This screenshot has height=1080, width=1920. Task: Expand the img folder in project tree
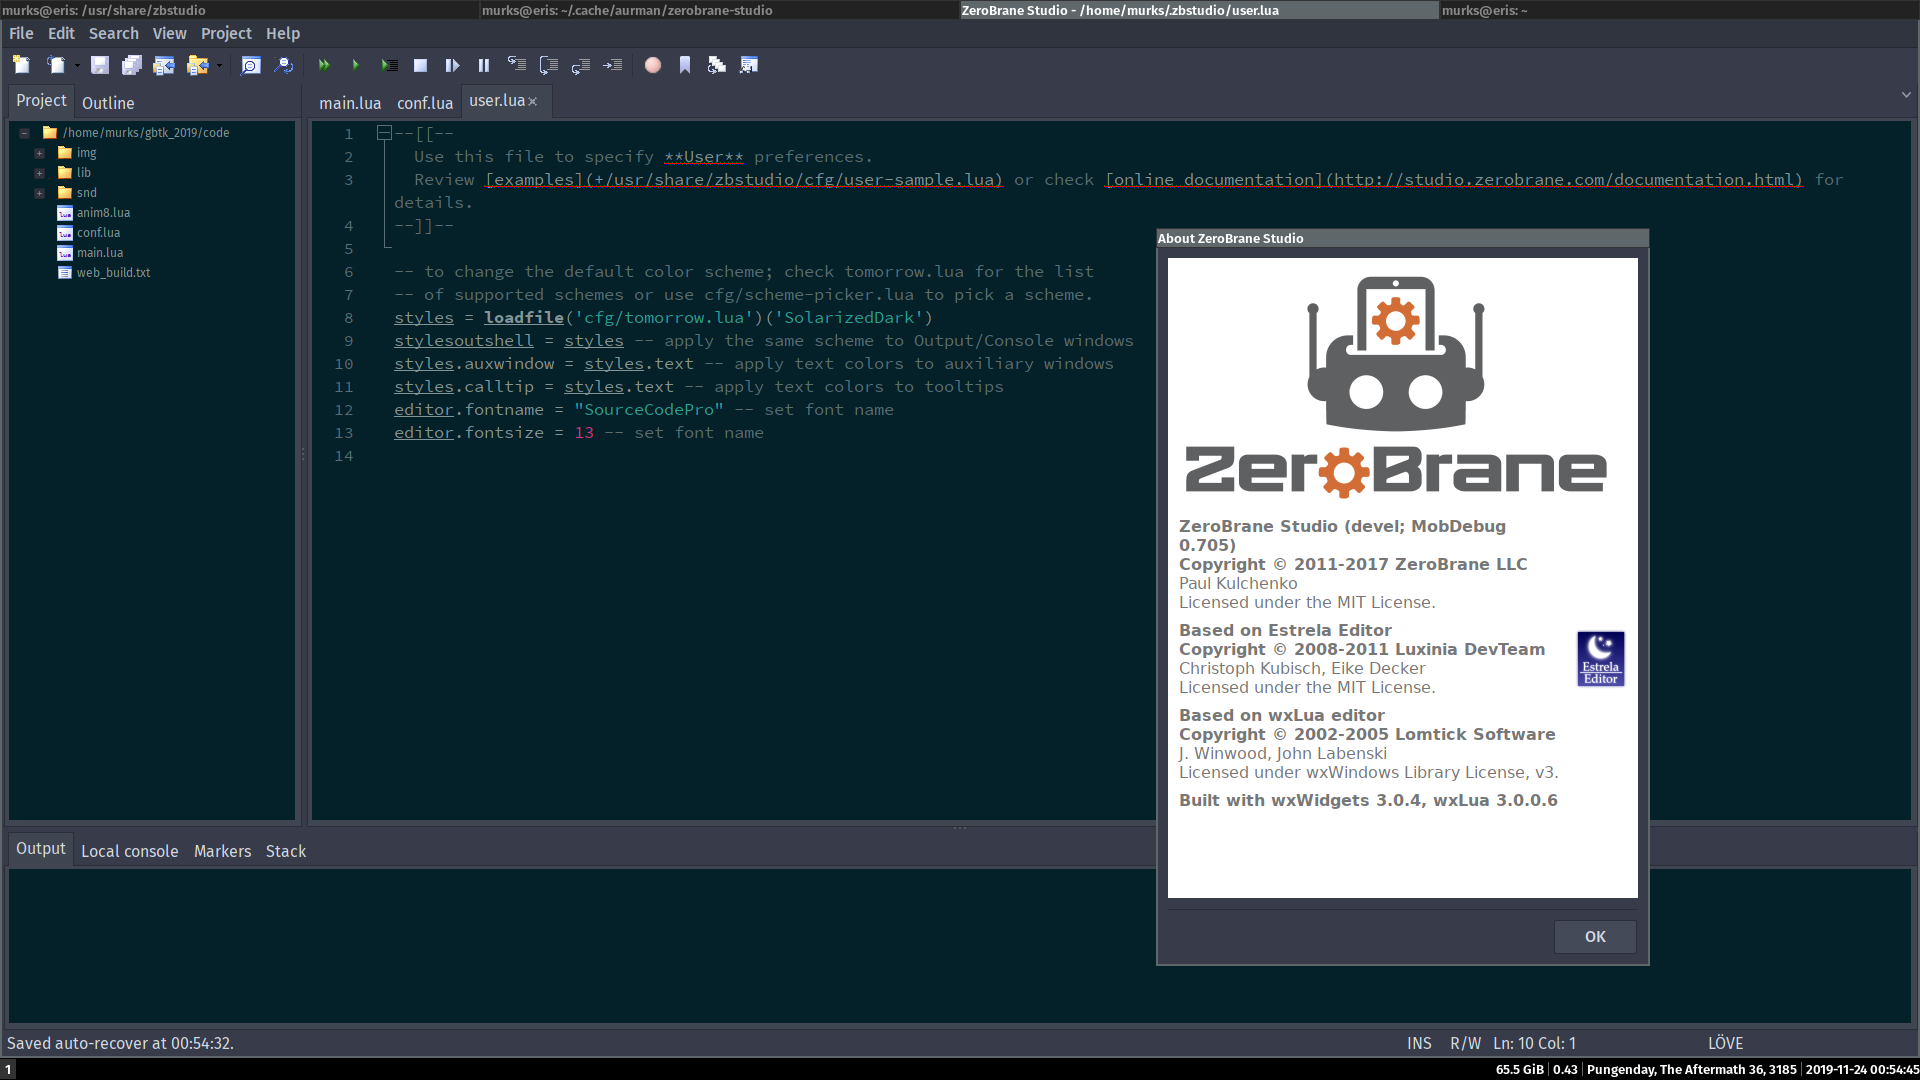pyautogui.click(x=39, y=153)
